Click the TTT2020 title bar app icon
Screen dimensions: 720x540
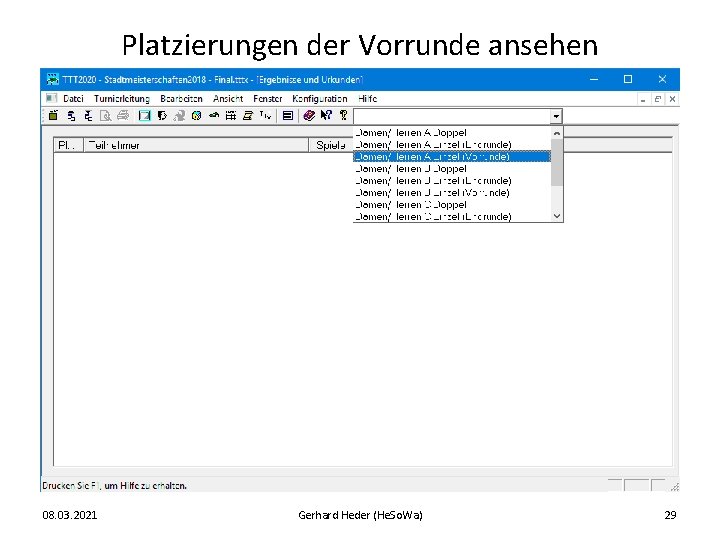click(x=53, y=79)
